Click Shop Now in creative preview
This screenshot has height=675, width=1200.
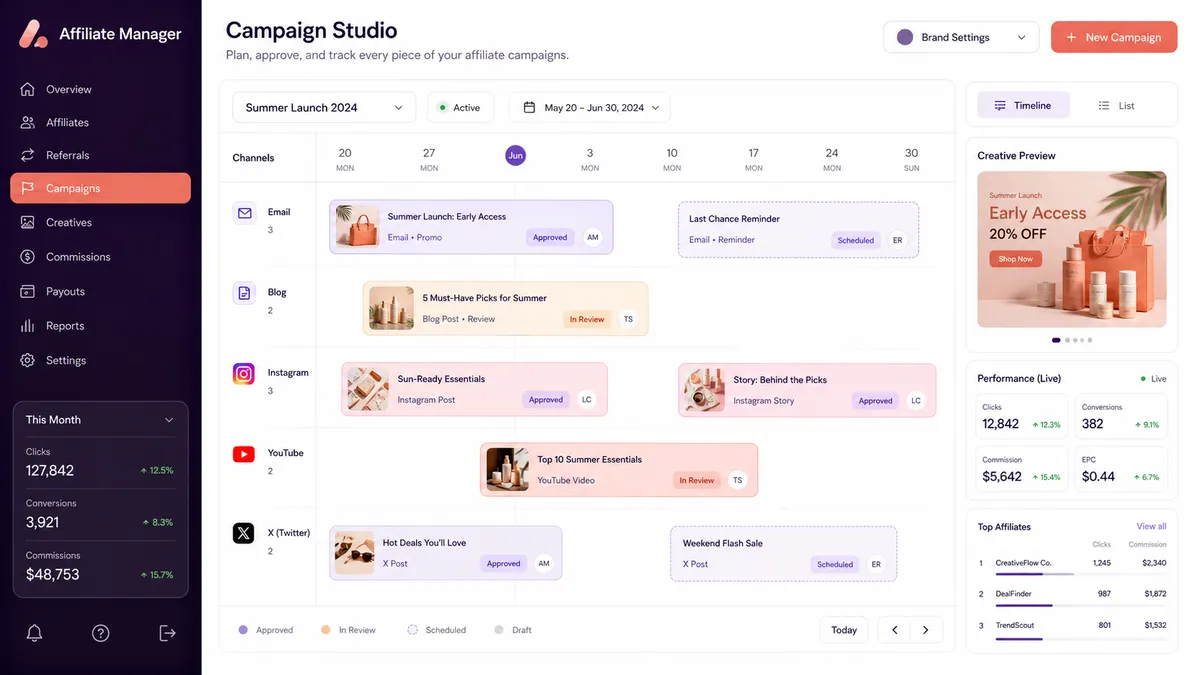tap(1015, 259)
